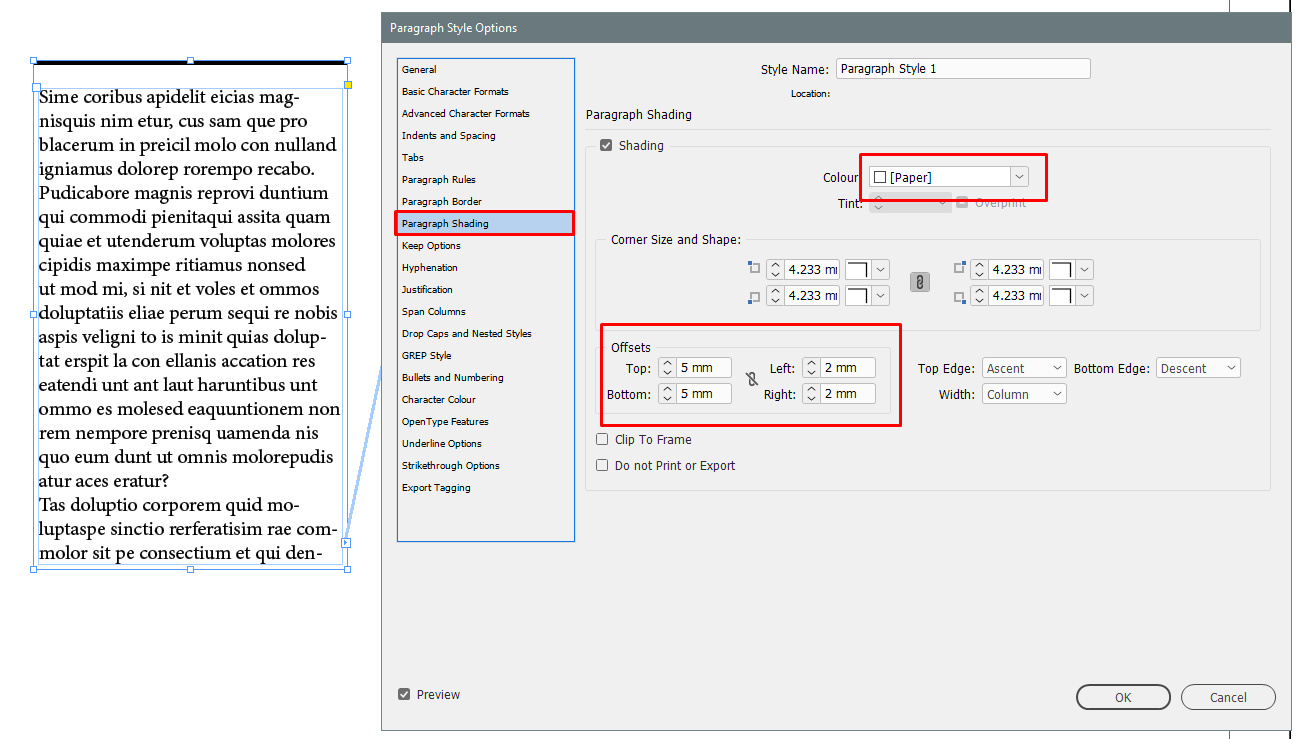The height and width of the screenshot is (739, 1299).
Task: Click the top-right corner size stepper
Action: coord(980,269)
